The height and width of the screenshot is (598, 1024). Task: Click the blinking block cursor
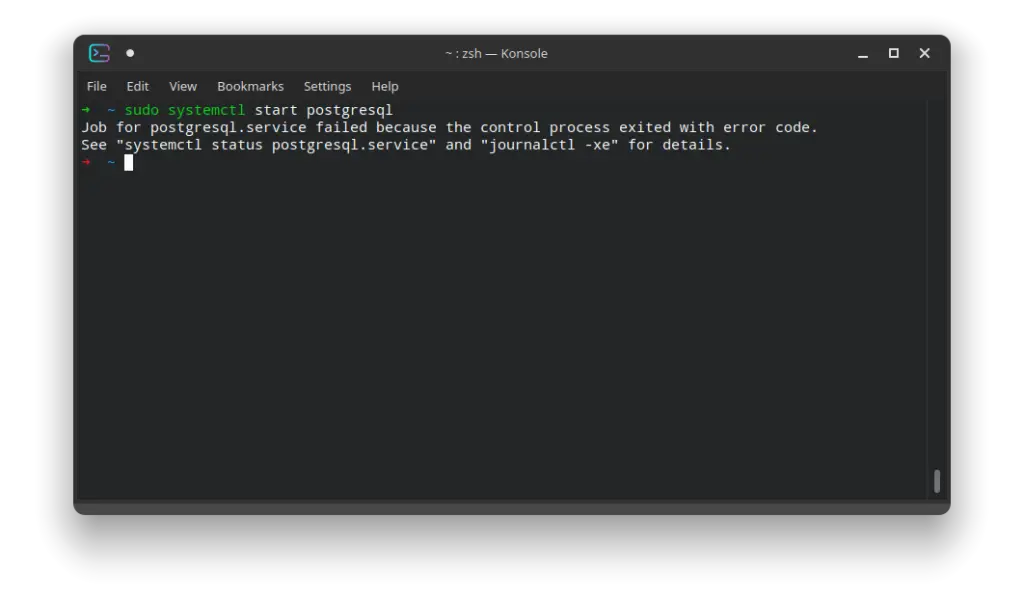(128, 162)
